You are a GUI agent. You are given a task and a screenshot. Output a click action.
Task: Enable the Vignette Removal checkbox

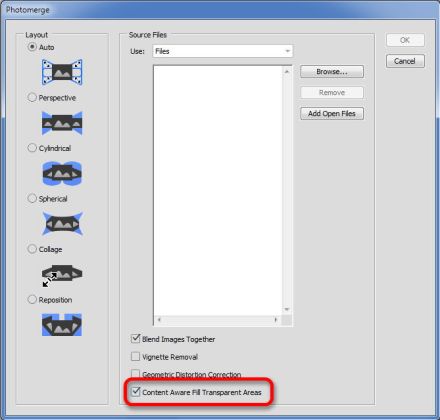[x=135, y=357]
